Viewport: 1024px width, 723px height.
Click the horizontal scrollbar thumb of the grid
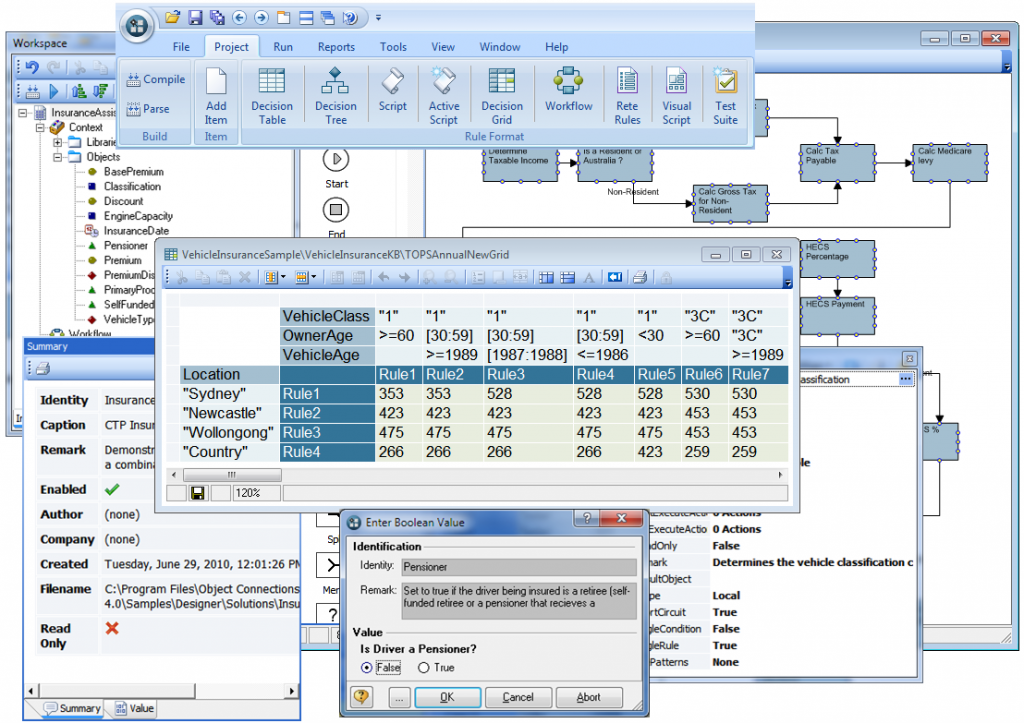[232, 475]
